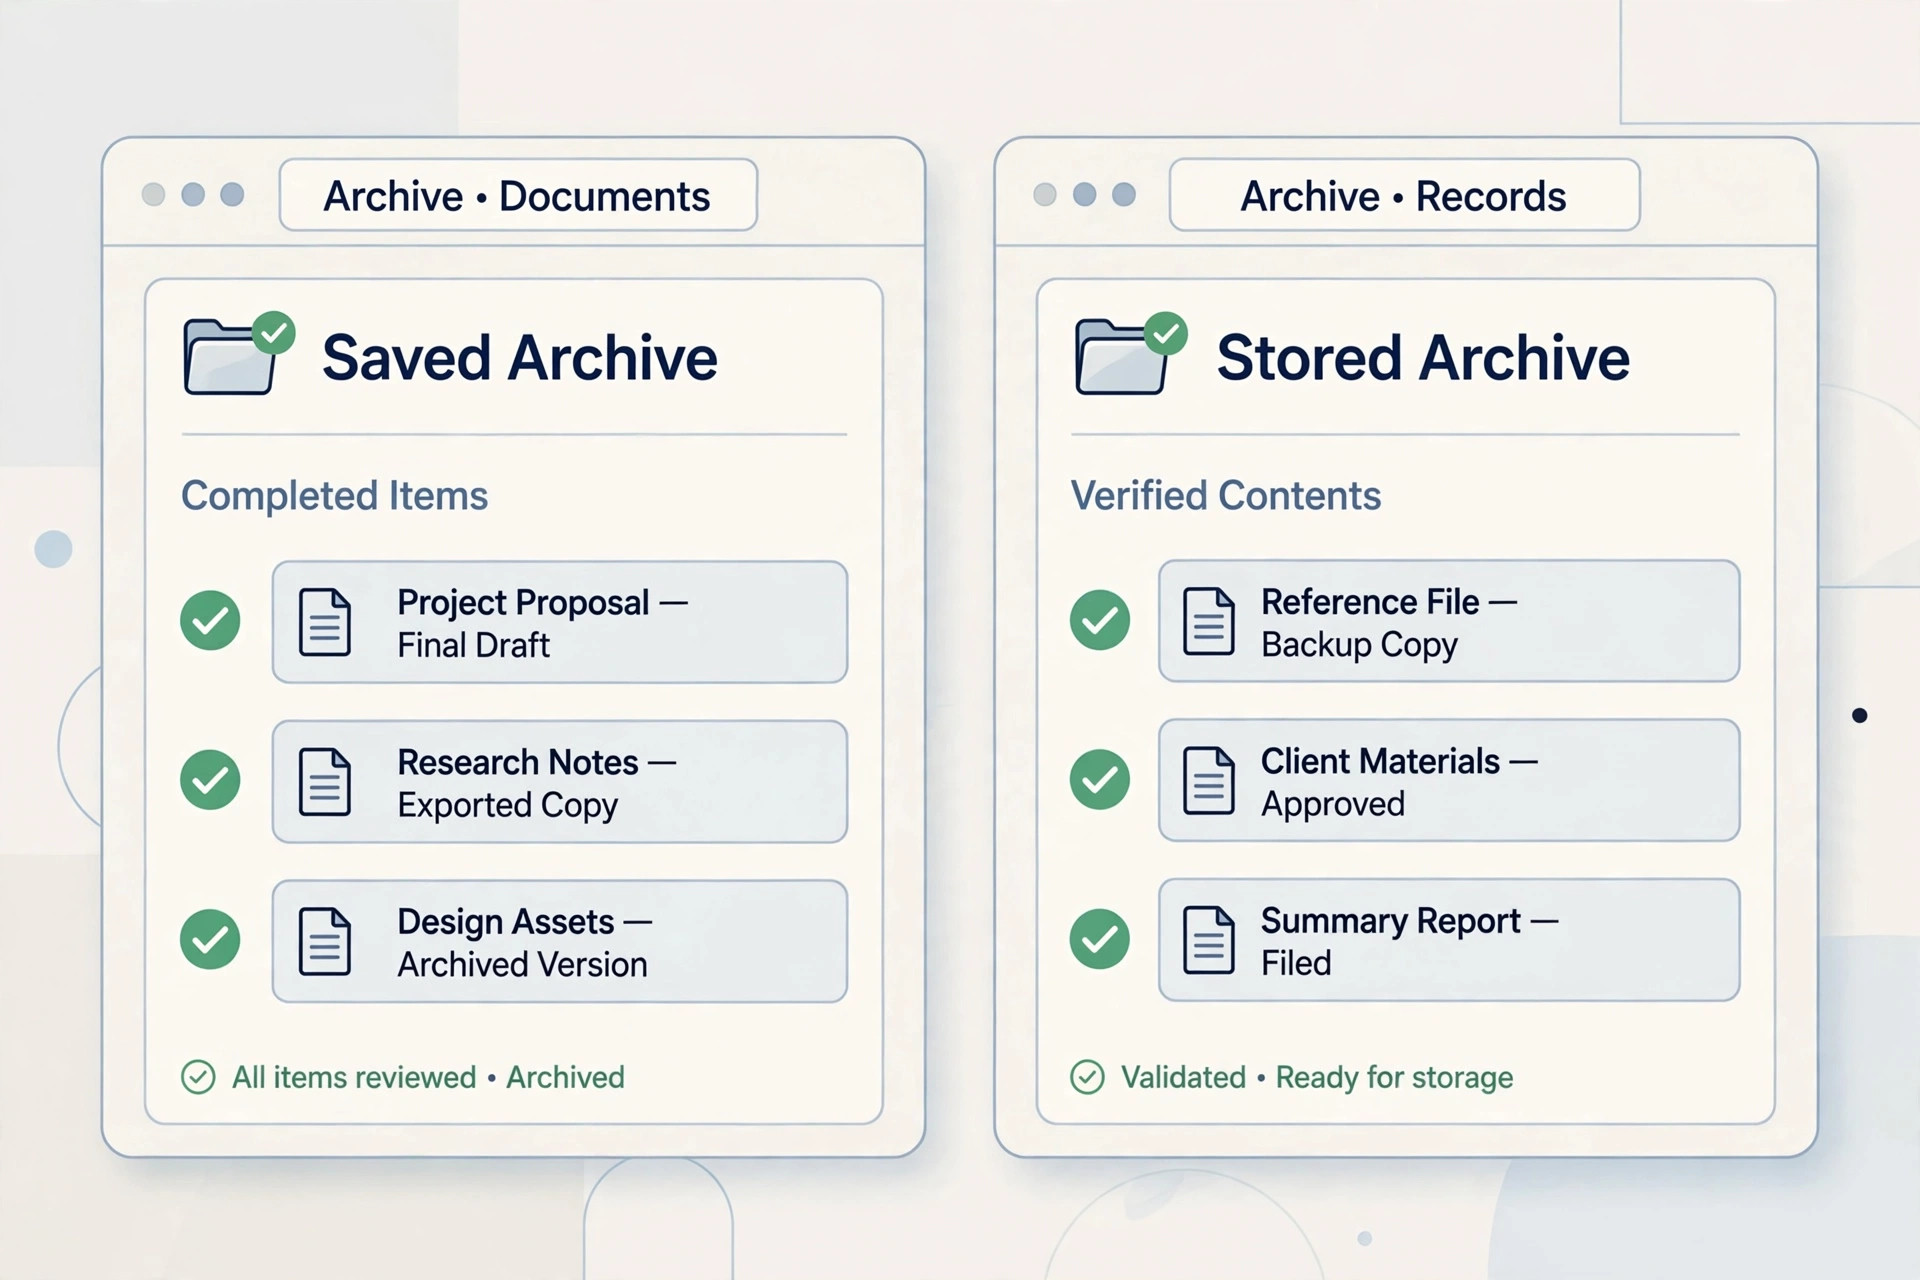Click document icon in Design Assets row
Viewport: 1920px width, 1280px height.
pos(325,941)
